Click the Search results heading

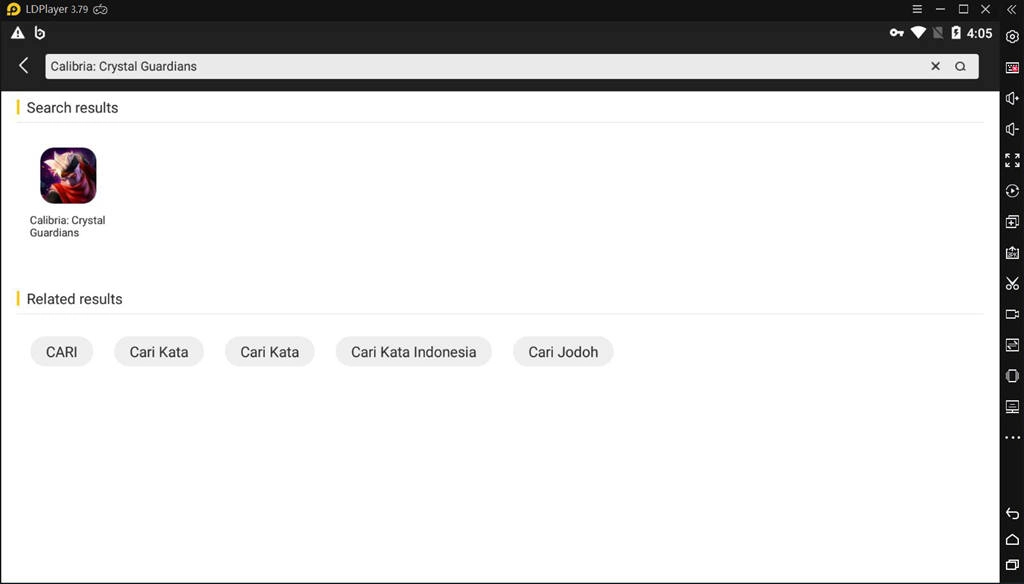(72, 108)
